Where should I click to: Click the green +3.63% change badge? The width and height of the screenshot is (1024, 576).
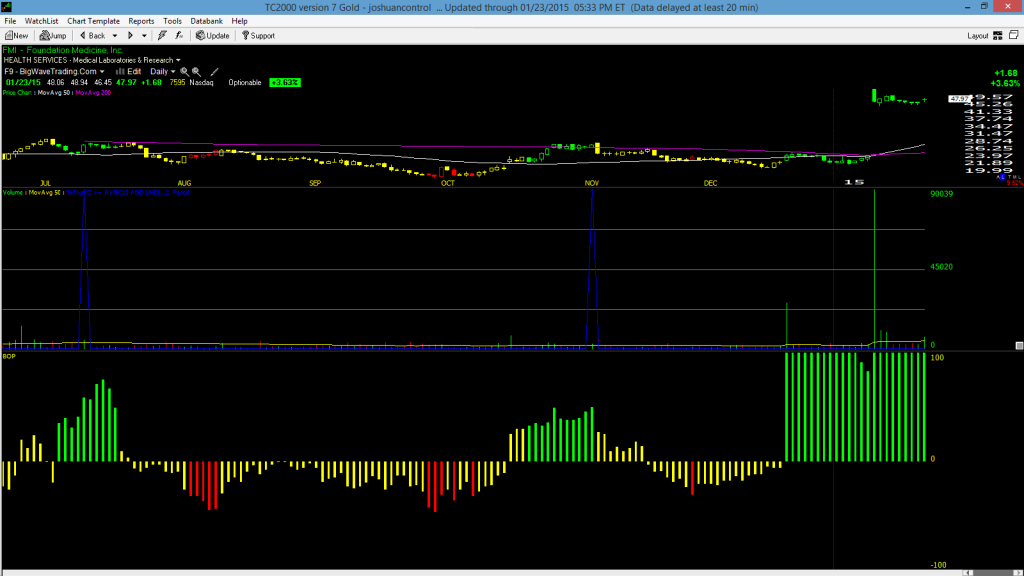coord(285,83)
